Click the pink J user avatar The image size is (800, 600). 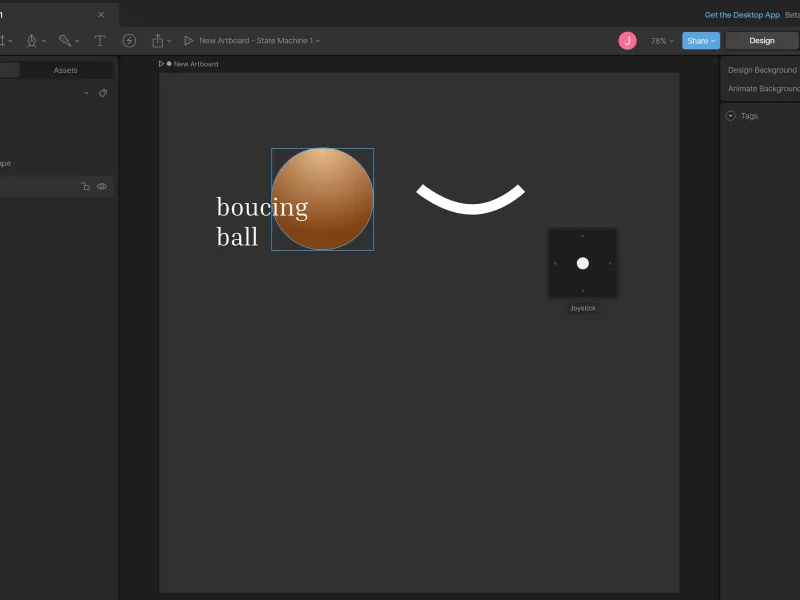(628, 41)
